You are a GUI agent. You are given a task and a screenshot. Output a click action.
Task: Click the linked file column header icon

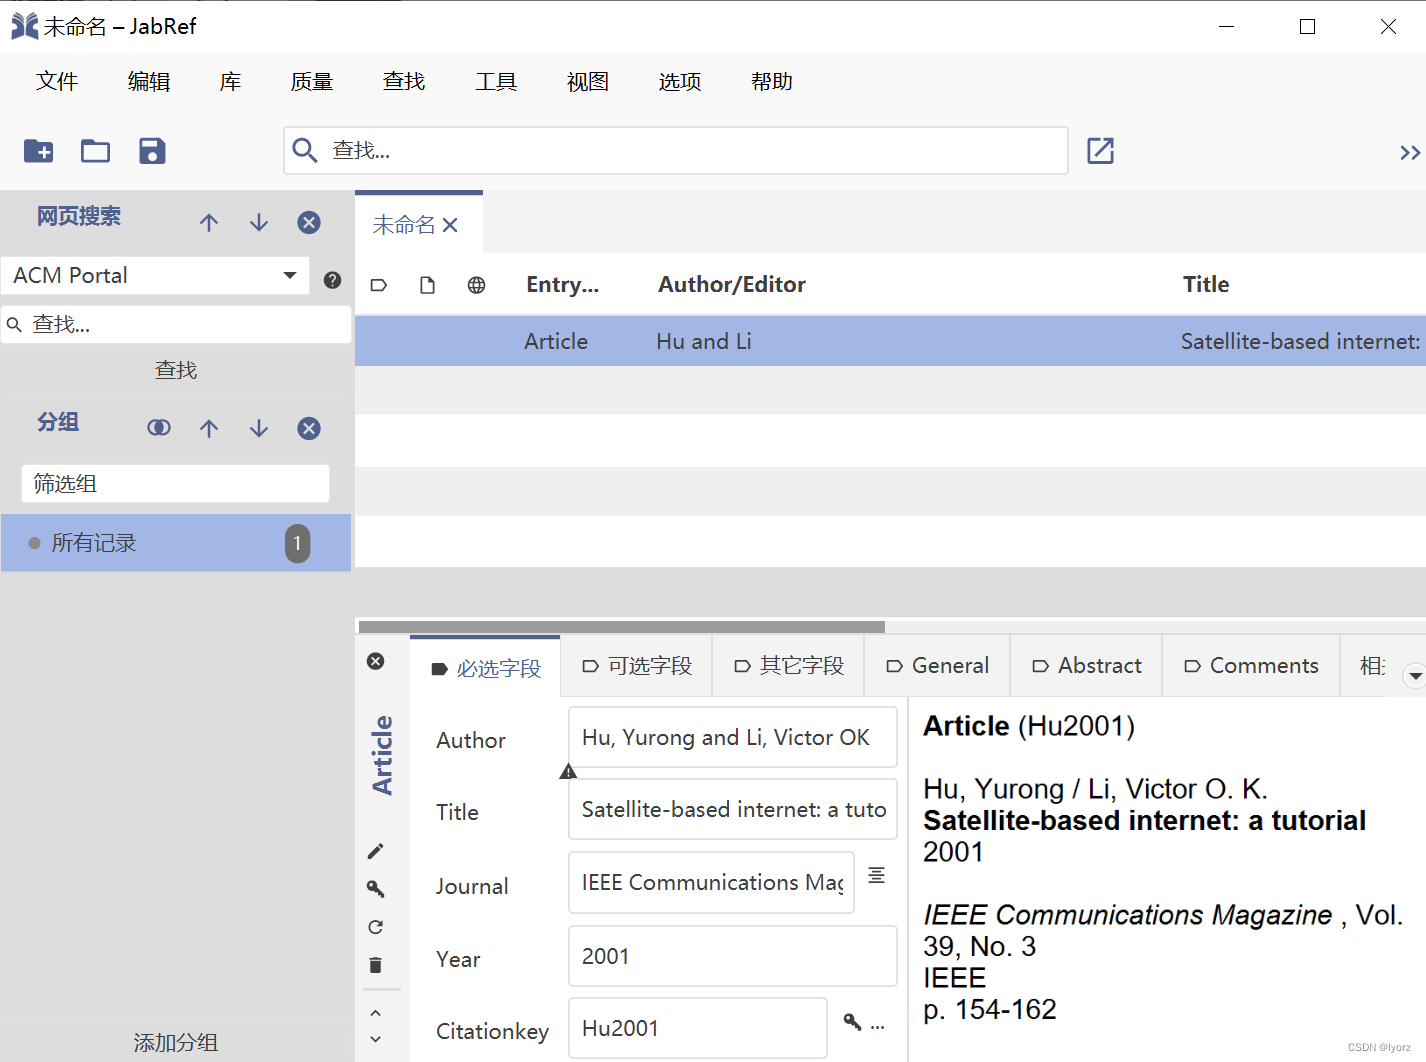427,285
